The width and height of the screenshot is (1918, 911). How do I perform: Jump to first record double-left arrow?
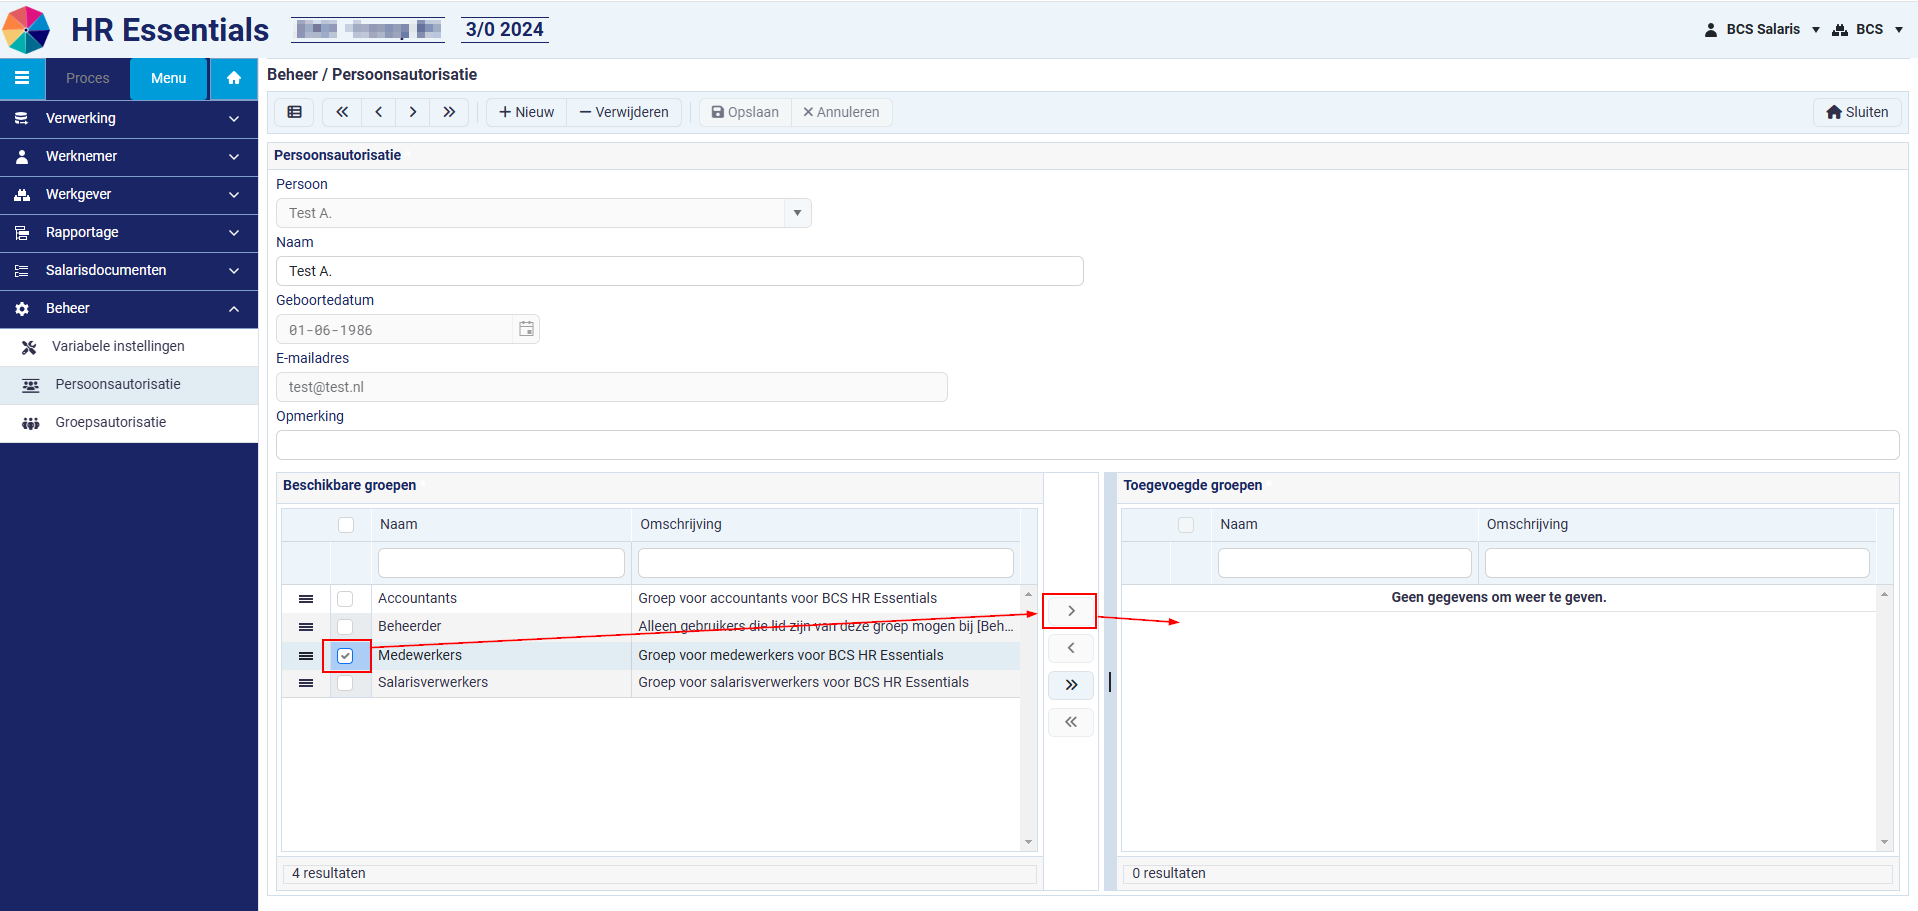(342, 112)
